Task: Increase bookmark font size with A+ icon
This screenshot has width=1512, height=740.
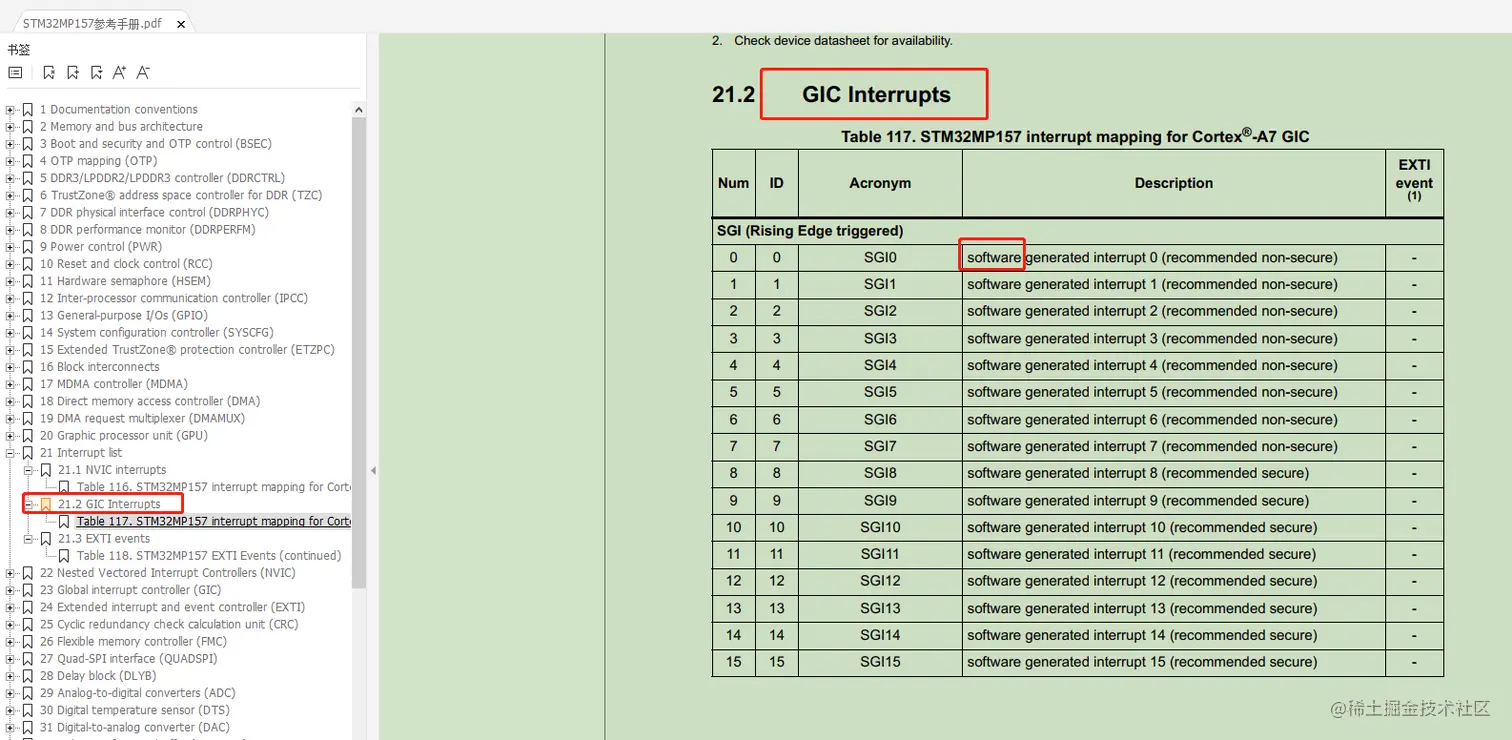Action: point(120,73)
